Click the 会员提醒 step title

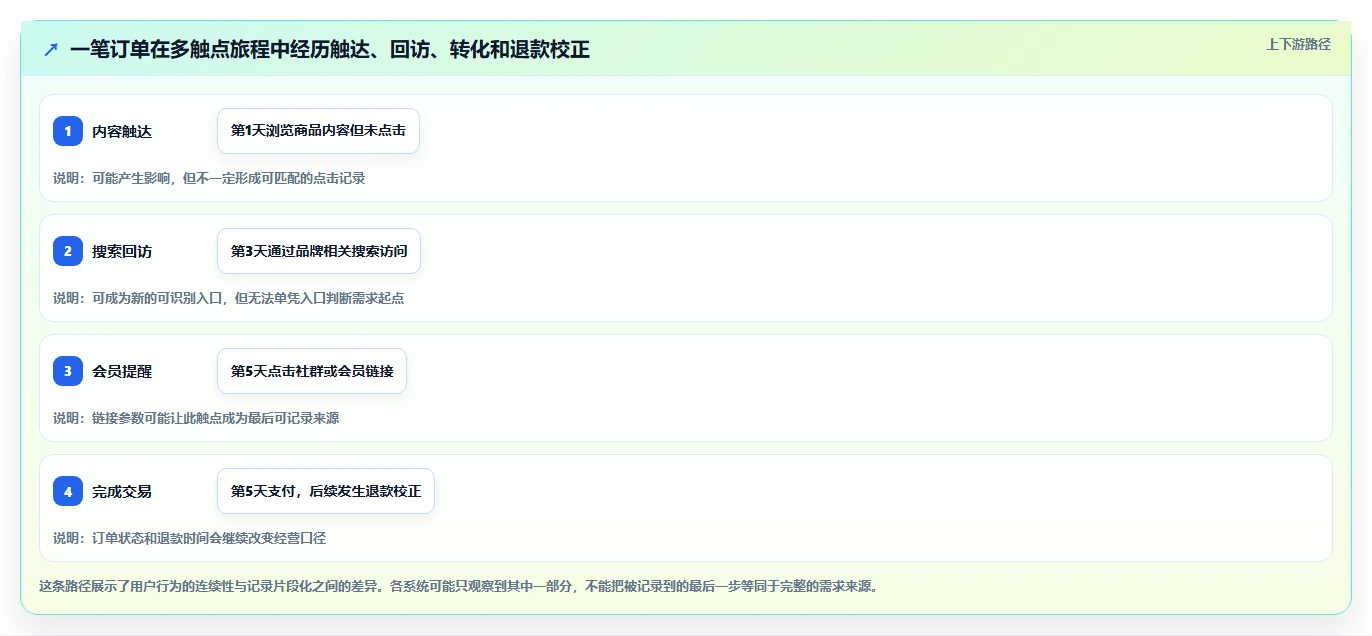[x=122, y=372]
